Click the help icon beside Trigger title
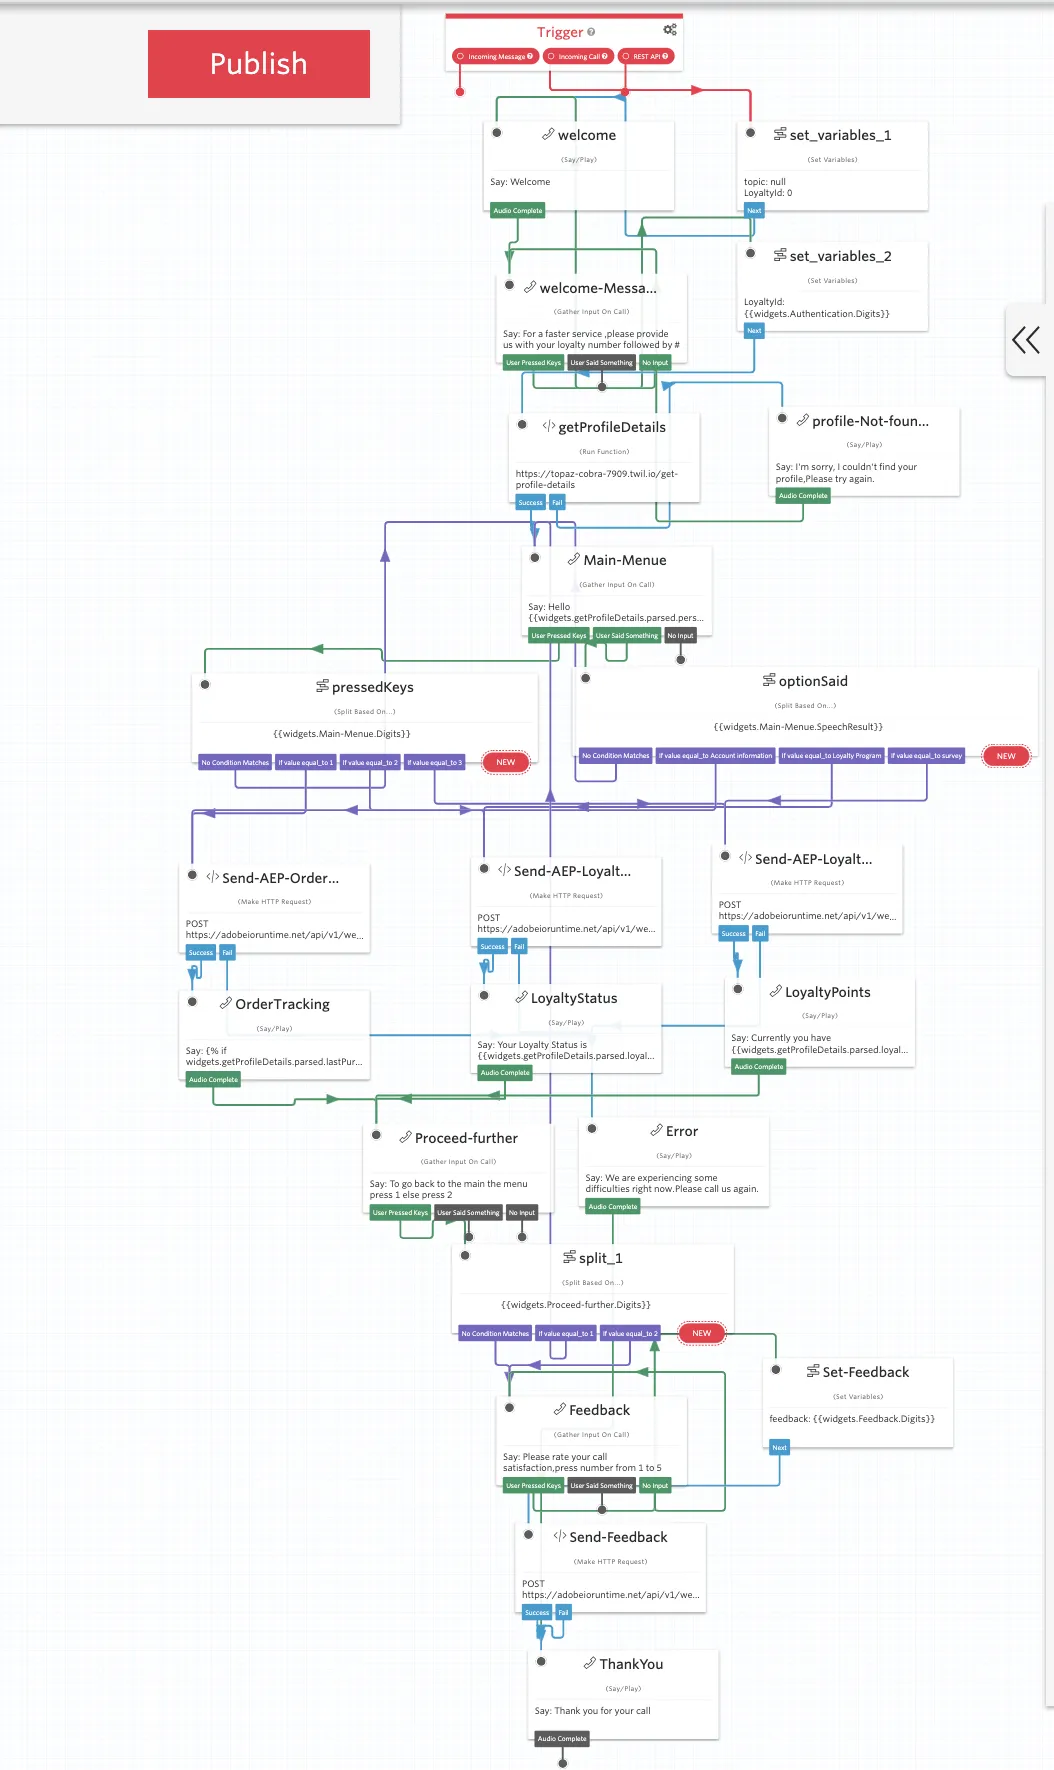The height and width of the screenshot is (1770, 1054). [591, 32]
